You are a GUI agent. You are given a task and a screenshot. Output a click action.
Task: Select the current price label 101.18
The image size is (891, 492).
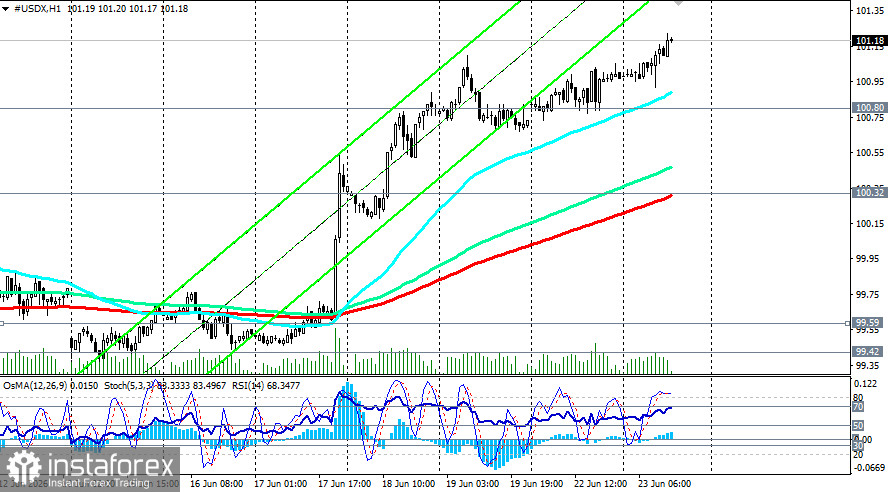[870, 40]
